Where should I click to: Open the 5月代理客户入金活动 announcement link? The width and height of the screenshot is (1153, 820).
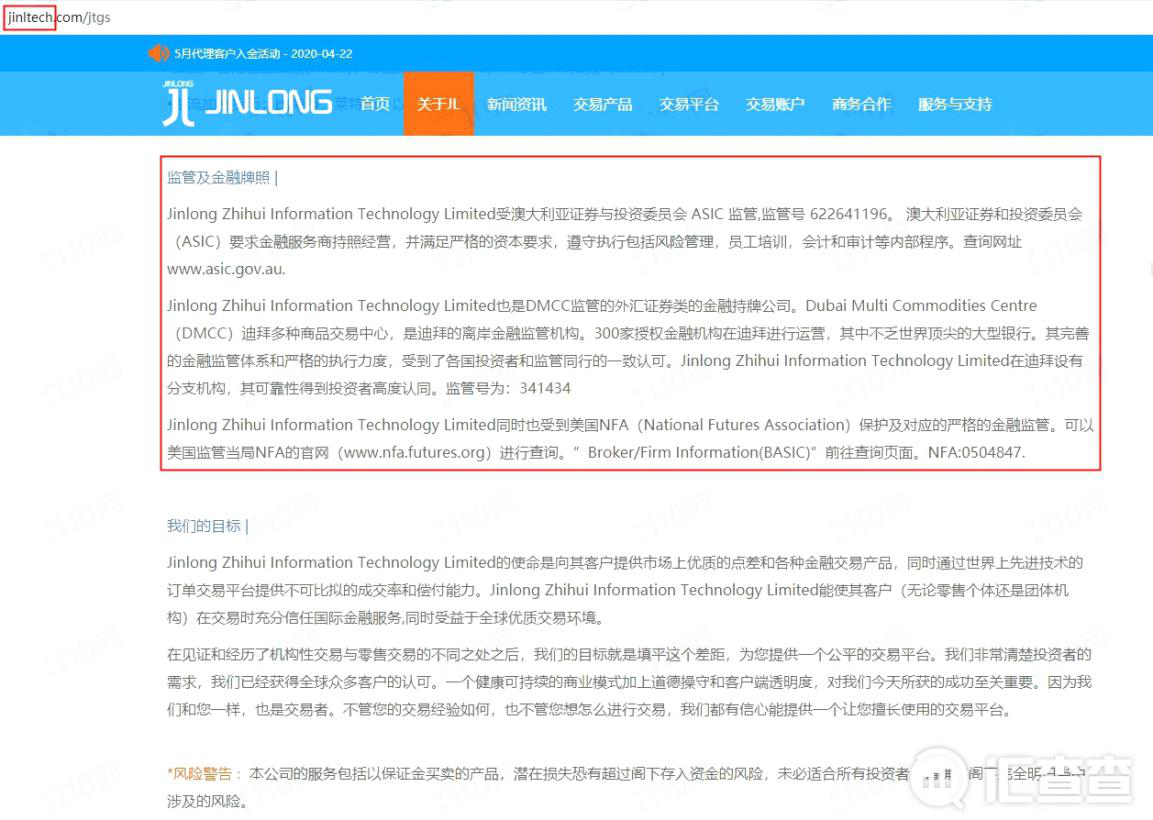pos(263,54)
